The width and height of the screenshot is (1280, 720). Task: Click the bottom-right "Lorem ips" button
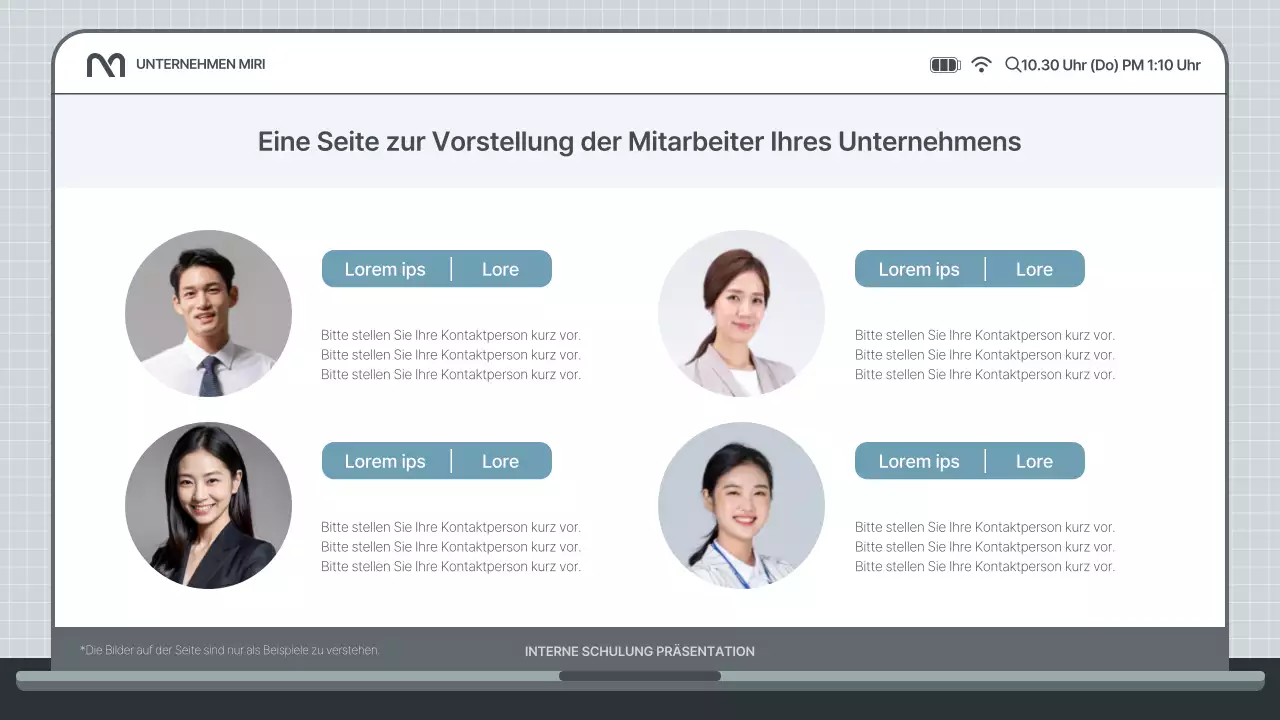918,460
